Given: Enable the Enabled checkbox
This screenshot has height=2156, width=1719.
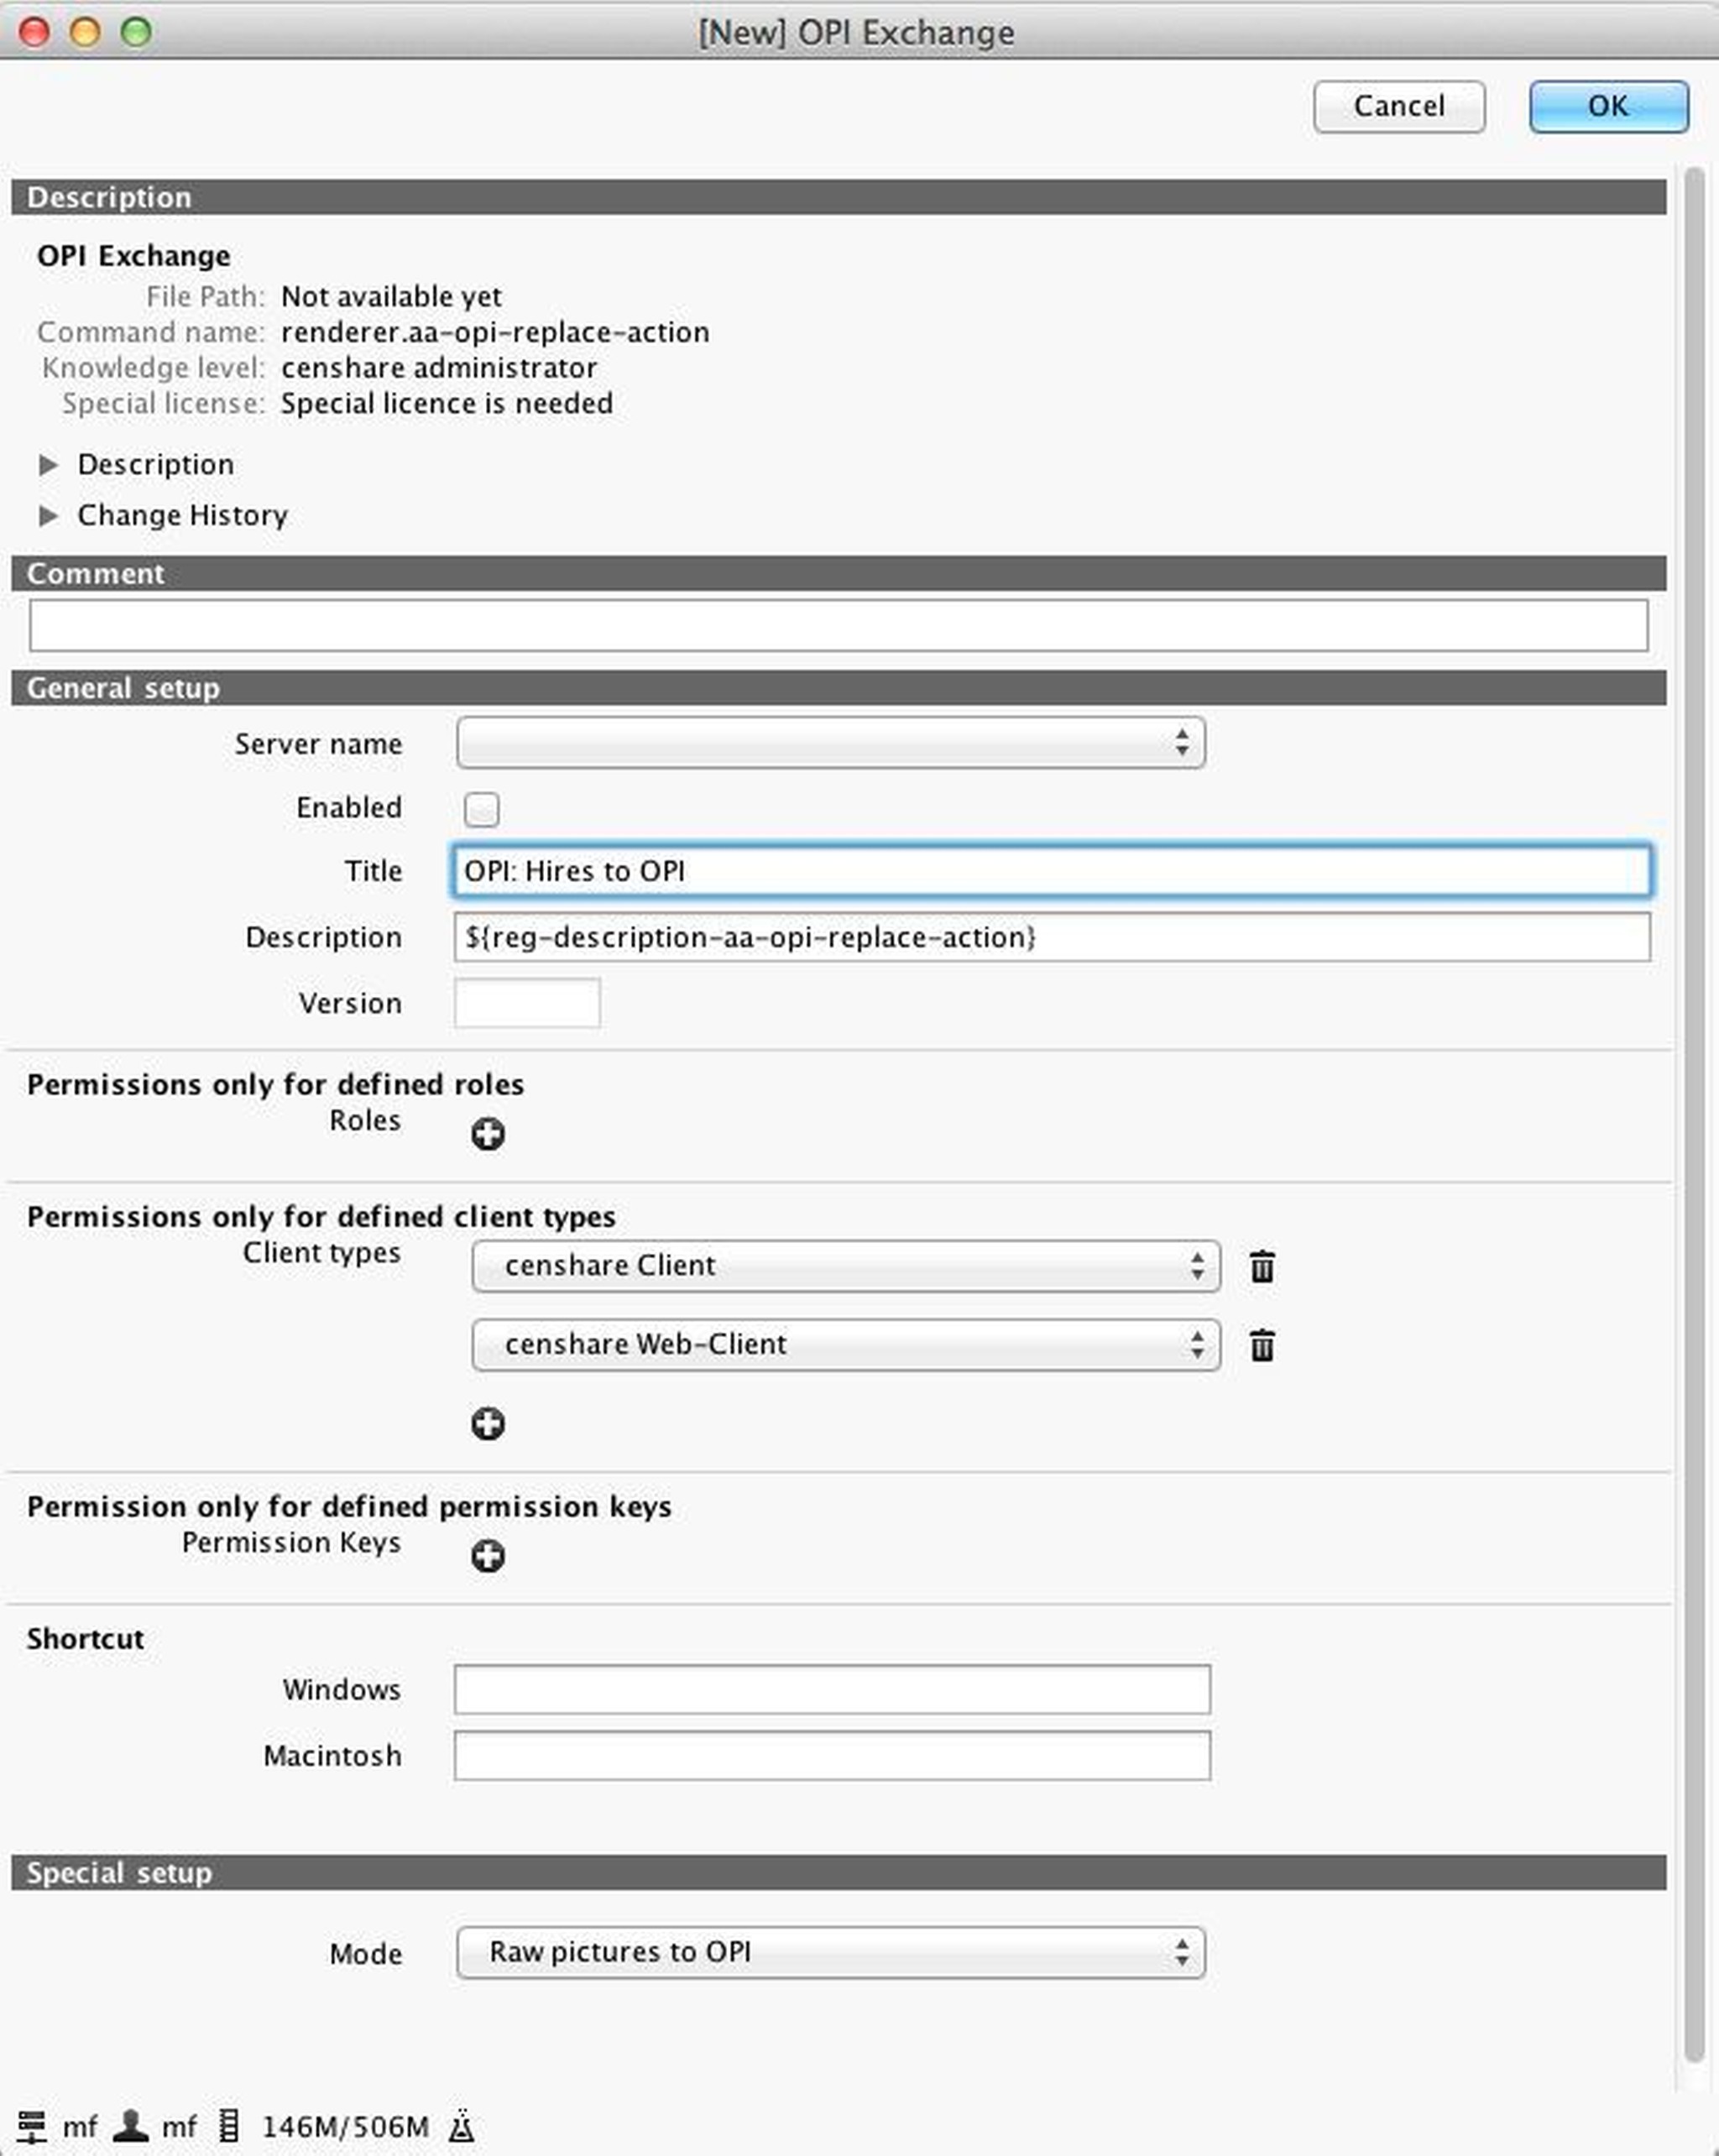Looking at the screenshot, I should (x=482, y=810).
